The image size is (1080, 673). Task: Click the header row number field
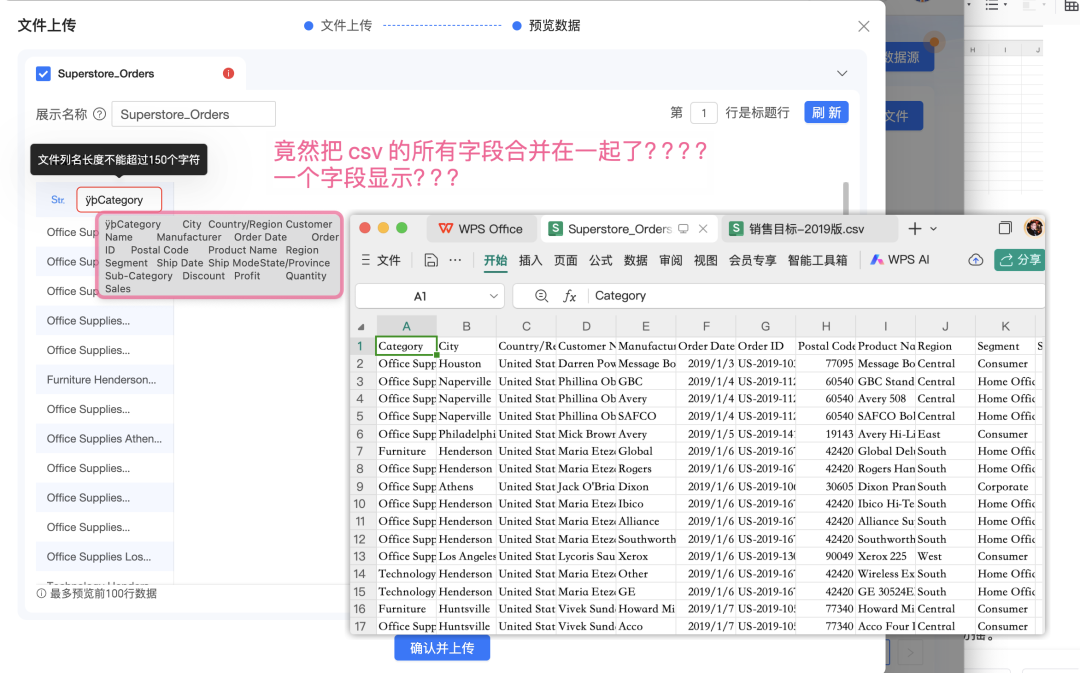point(704,113)
